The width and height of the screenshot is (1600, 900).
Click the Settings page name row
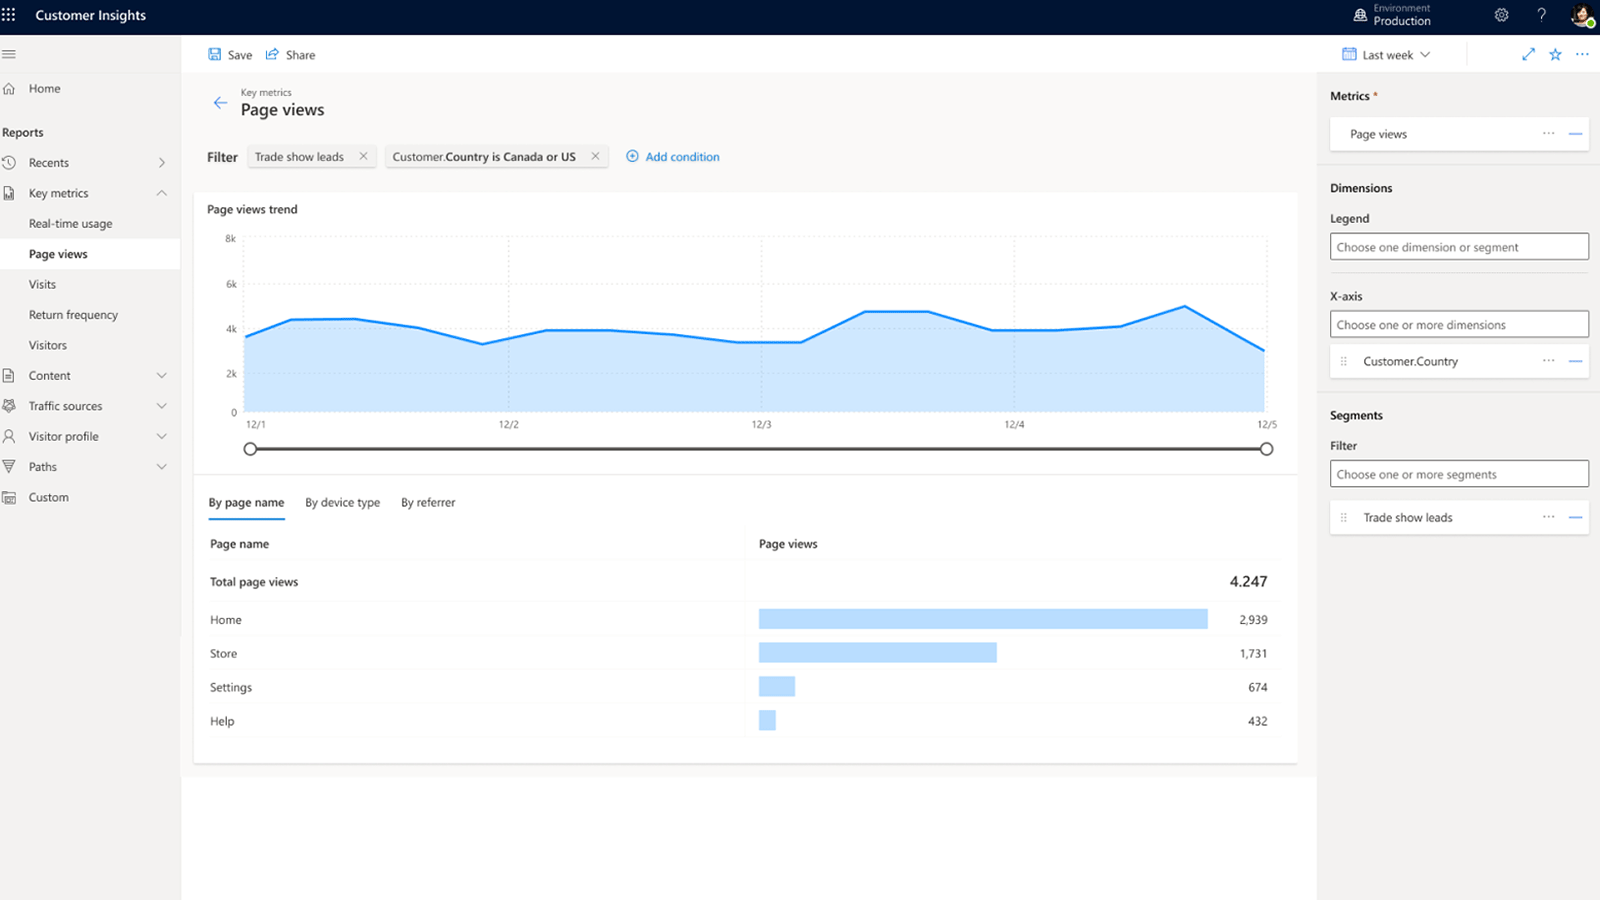point(739,687)
